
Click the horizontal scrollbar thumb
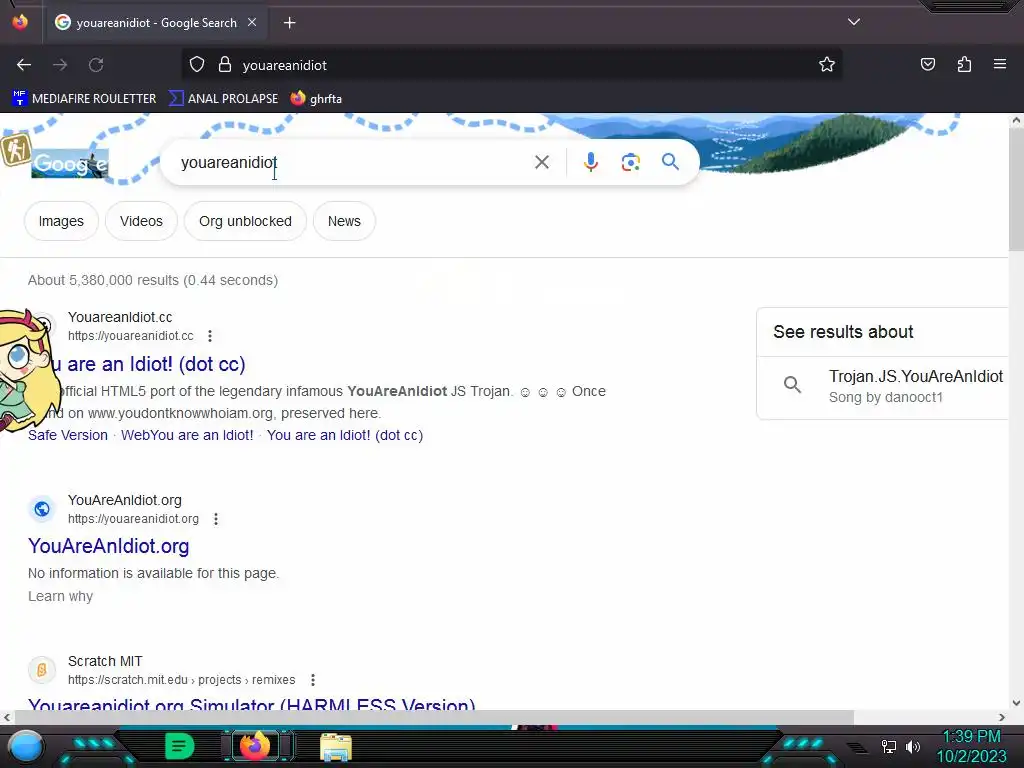(x=434, y=717)
